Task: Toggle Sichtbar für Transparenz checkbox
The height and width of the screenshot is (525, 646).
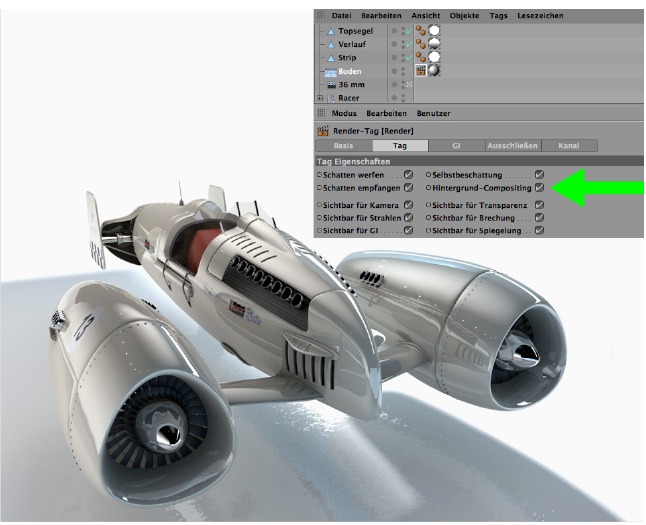Action: click(x=539, y=205)
